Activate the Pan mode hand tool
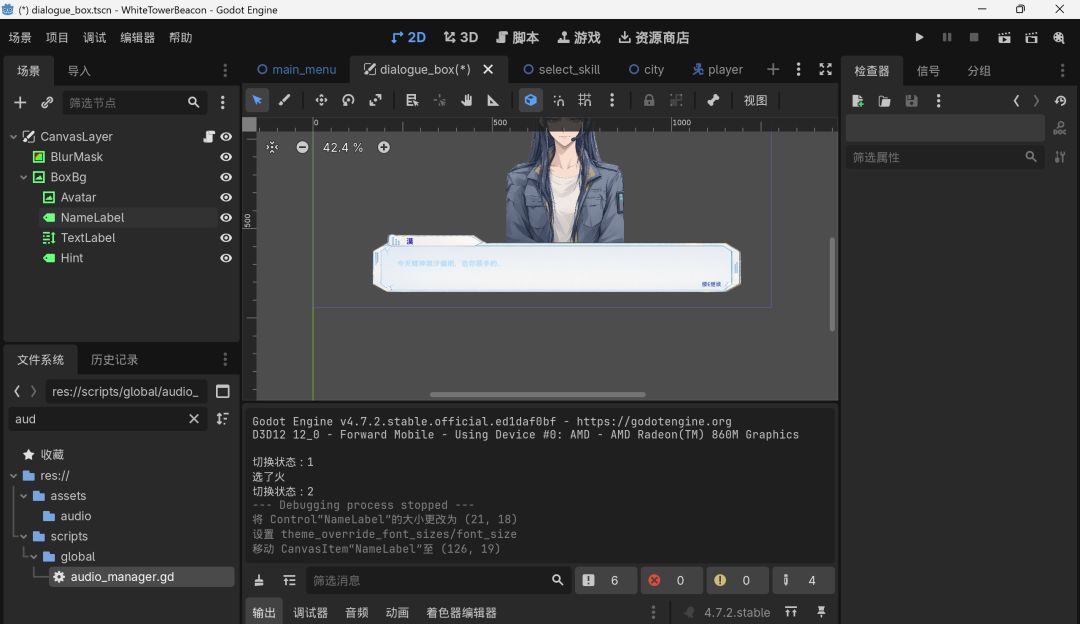Viewport: 1080px width, 624px height. tap(466, 101)
